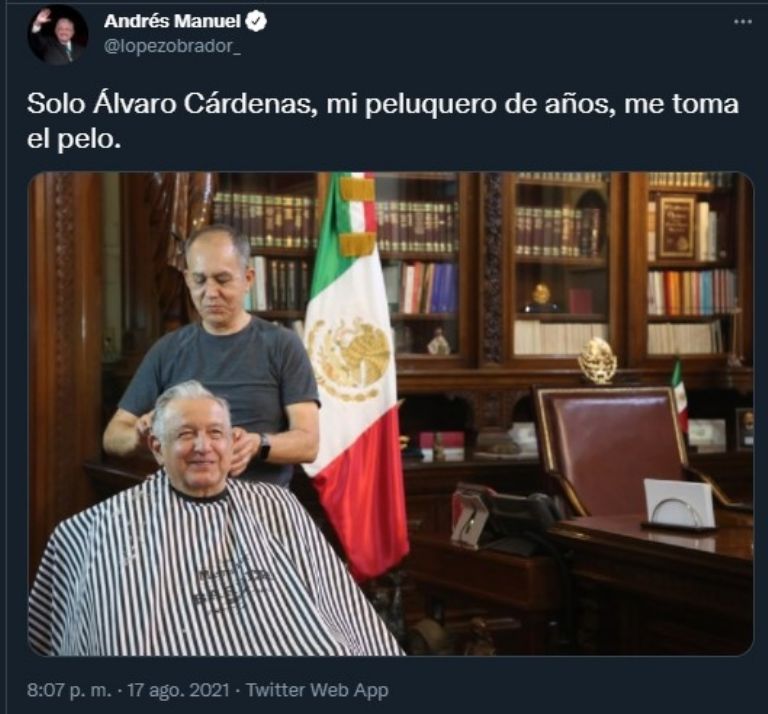
Task: Open the tweet's attached photo
Action: [390, 414]
